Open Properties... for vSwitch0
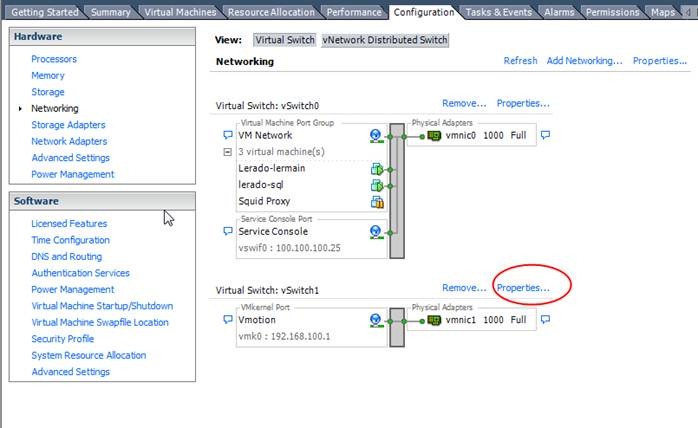698x428 pixels. pos(523,103)
